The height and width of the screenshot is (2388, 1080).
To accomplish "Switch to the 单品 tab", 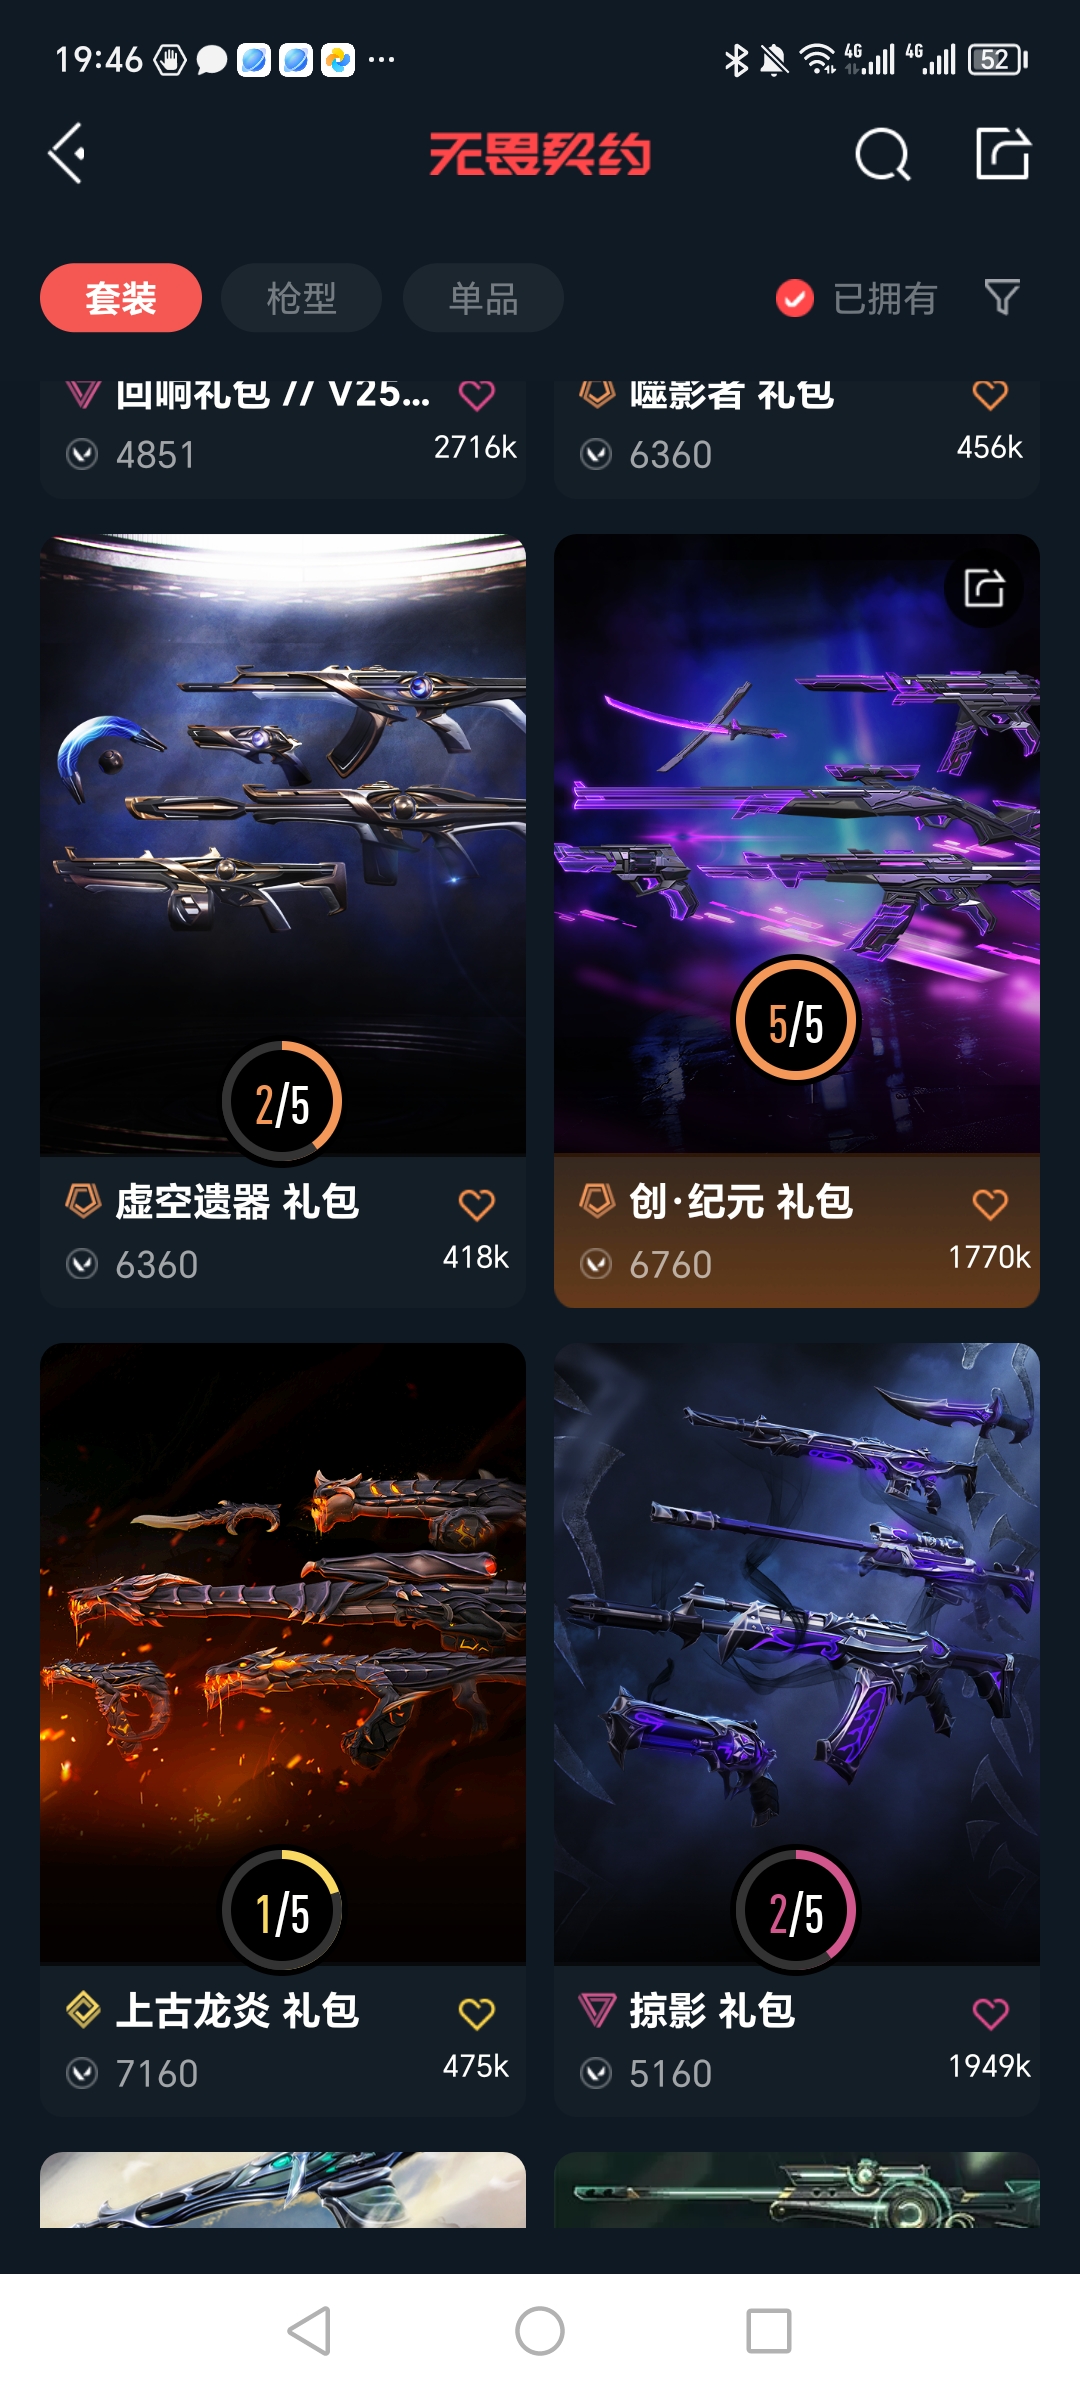I will click(x=483, y=298).
